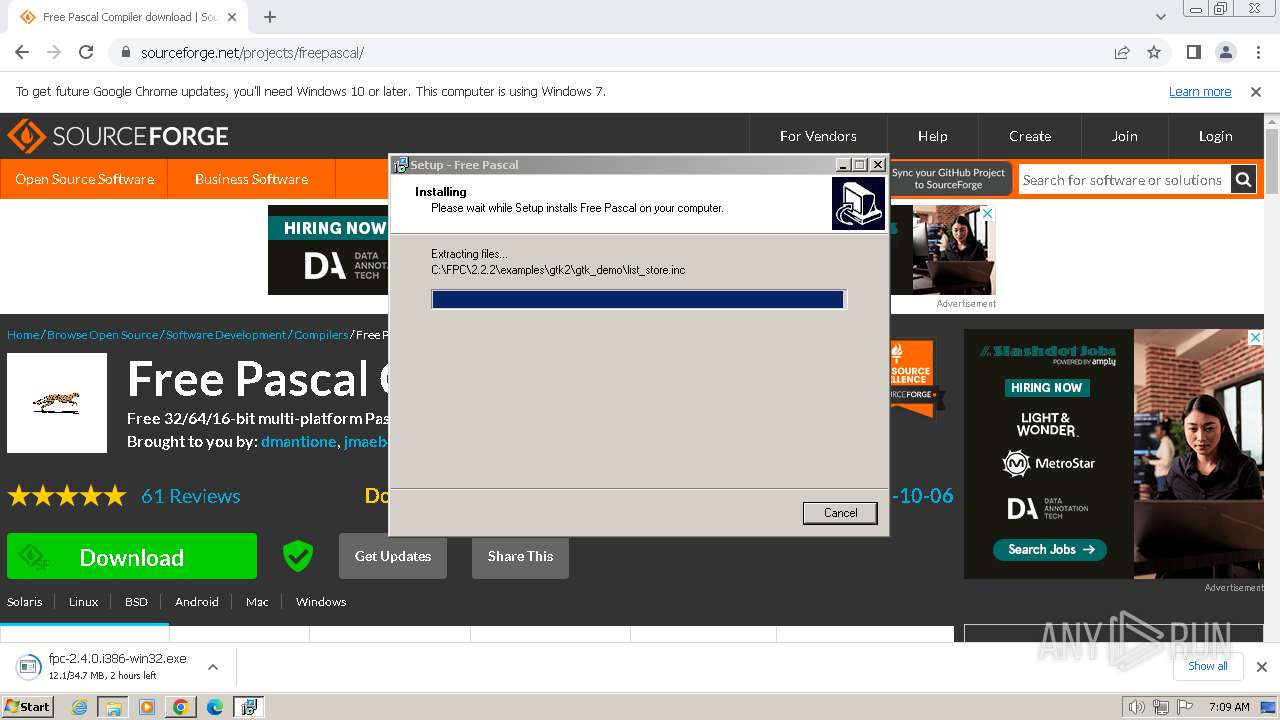Select the Android platform link
The width and height of the screenshot is (1280, 720).
click(197, 602)
